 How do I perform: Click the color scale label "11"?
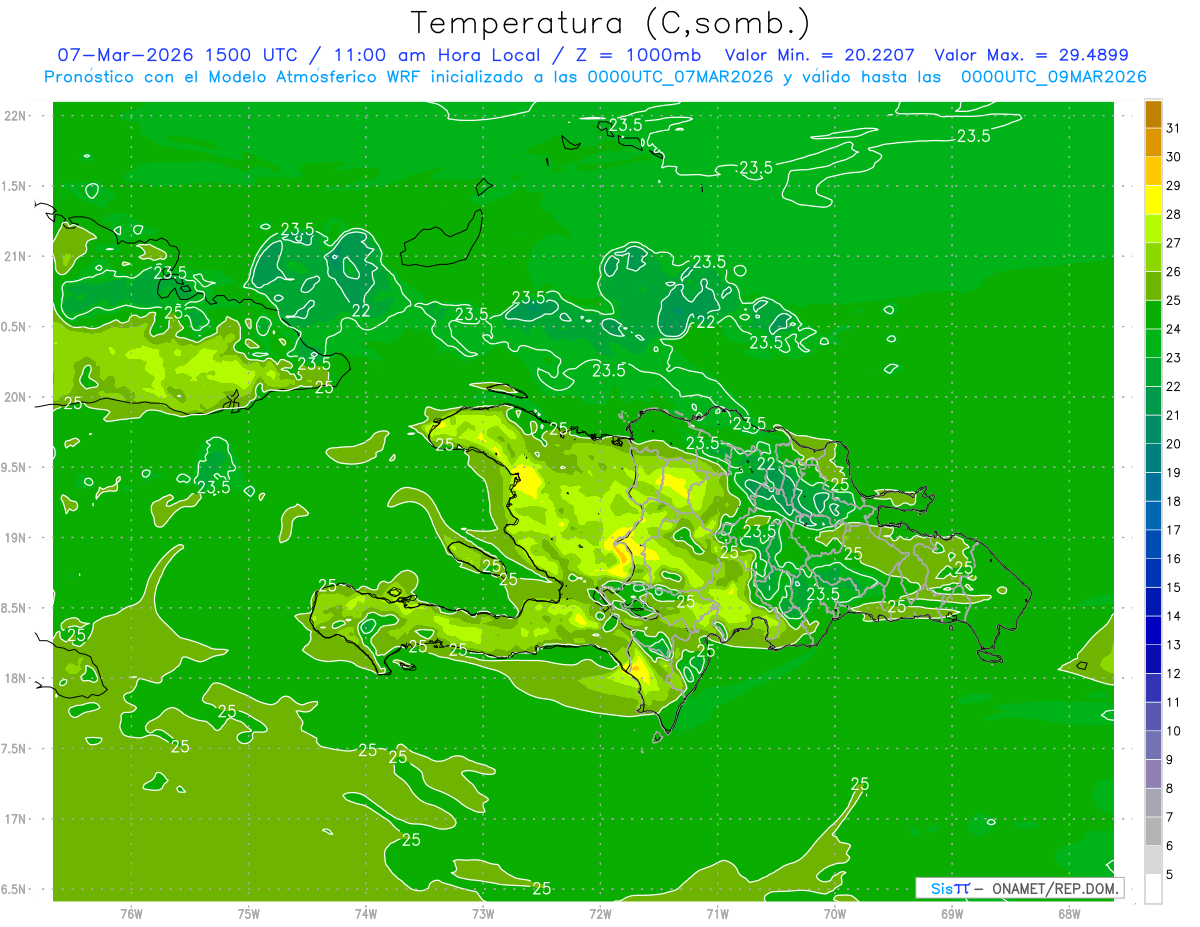1174,703
